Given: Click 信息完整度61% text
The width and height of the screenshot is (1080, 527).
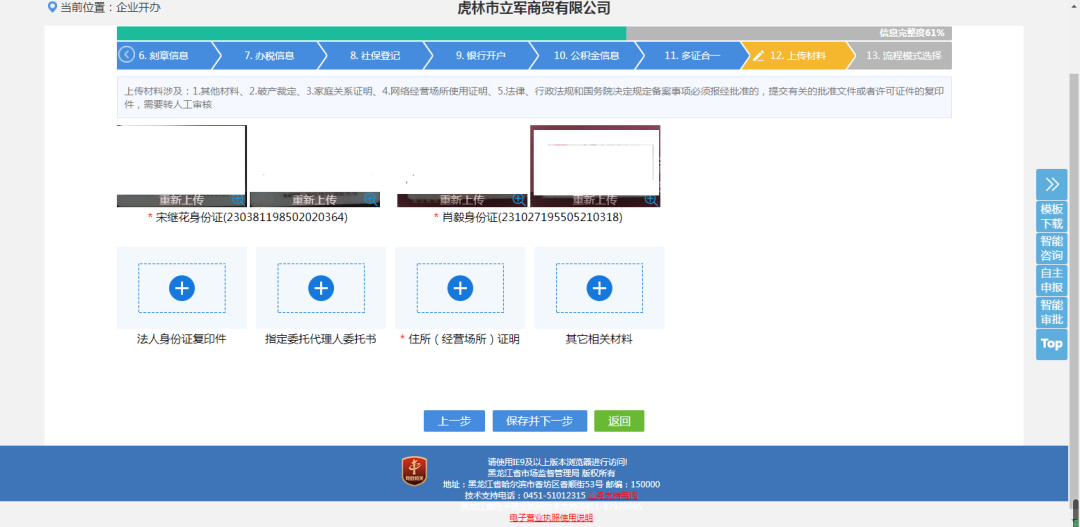Looking at the screenshot, I should tap(911, 33).
